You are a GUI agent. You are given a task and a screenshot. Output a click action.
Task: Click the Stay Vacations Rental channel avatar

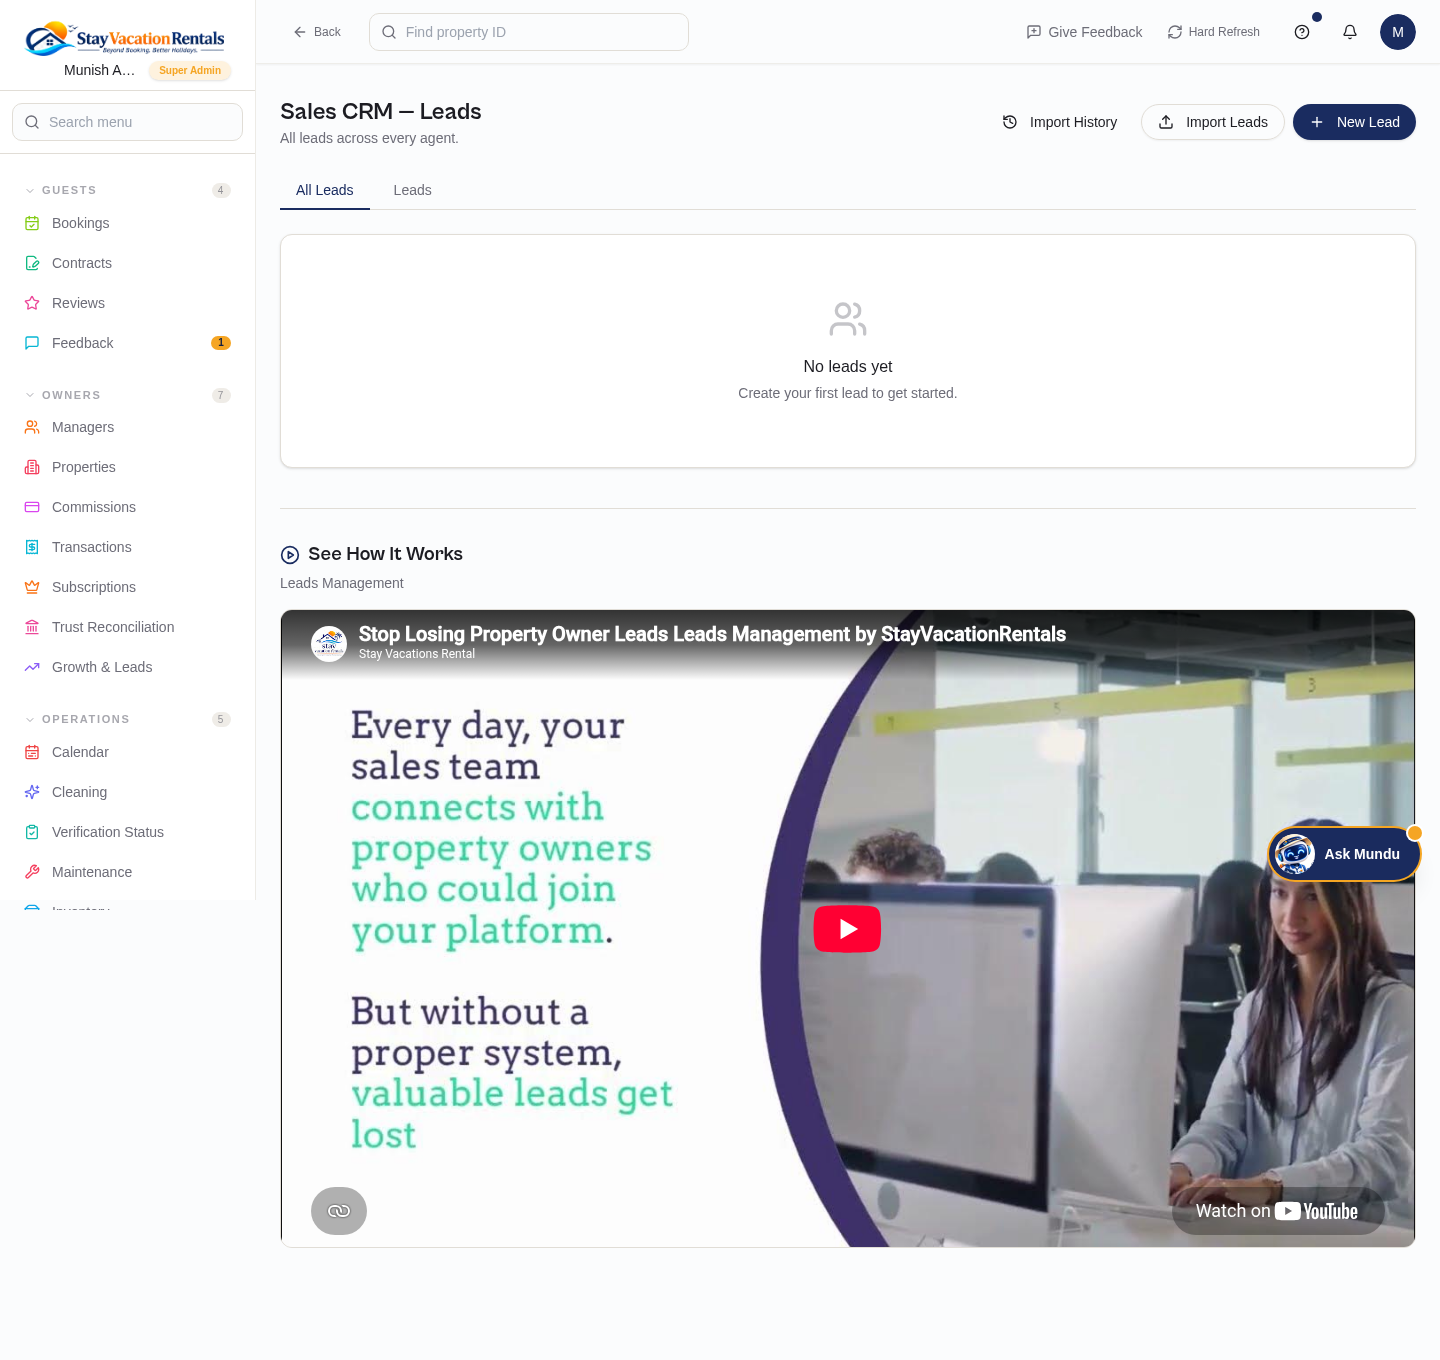(x=329, y=644)
